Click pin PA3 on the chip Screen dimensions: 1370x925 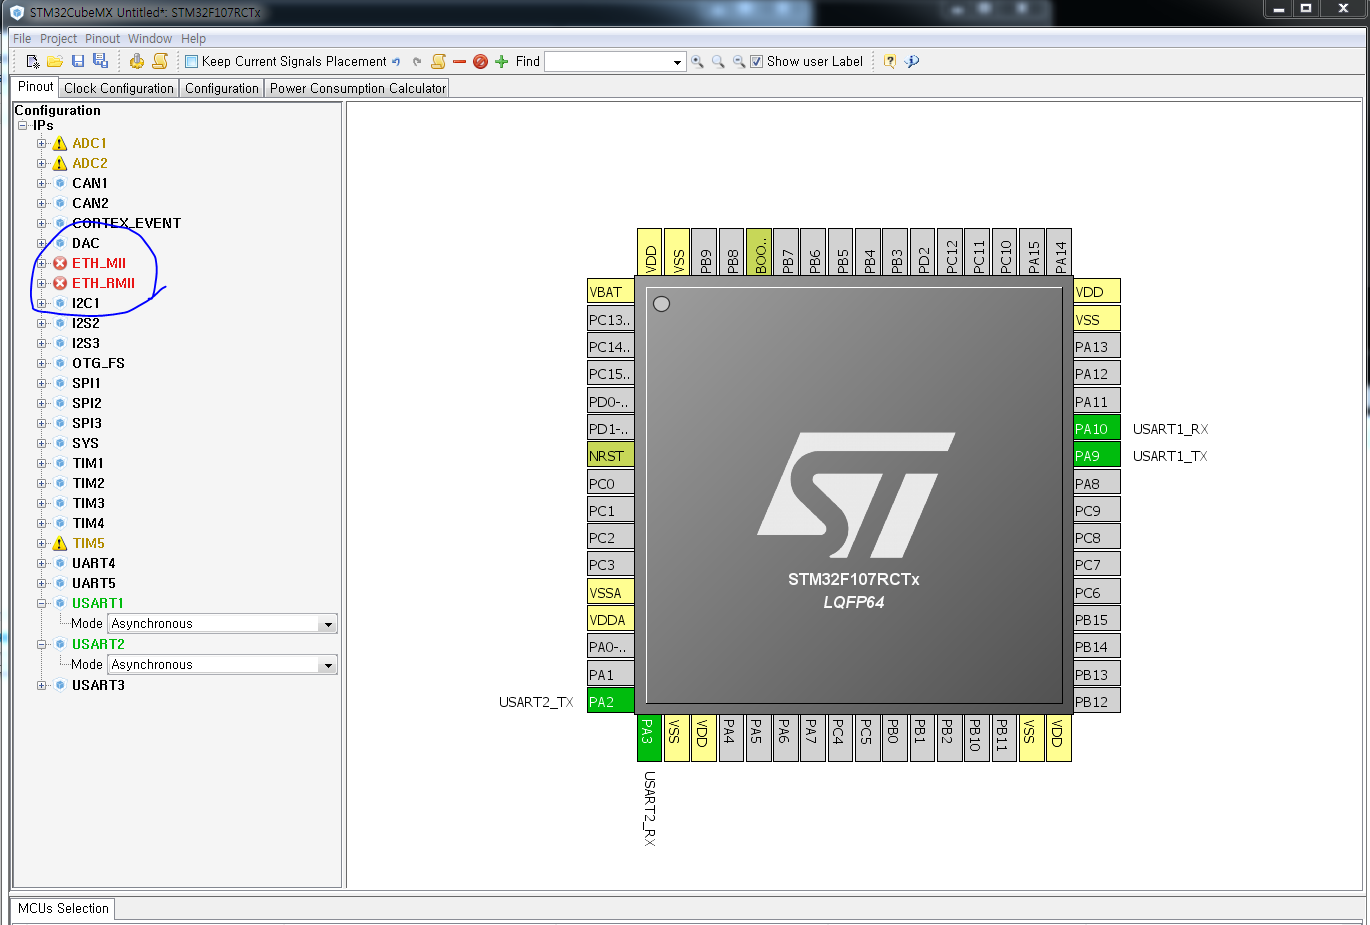point(649,738)
